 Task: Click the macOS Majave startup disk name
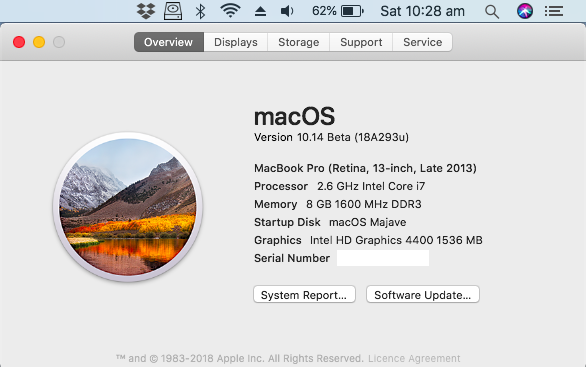(x=367, y=222)
